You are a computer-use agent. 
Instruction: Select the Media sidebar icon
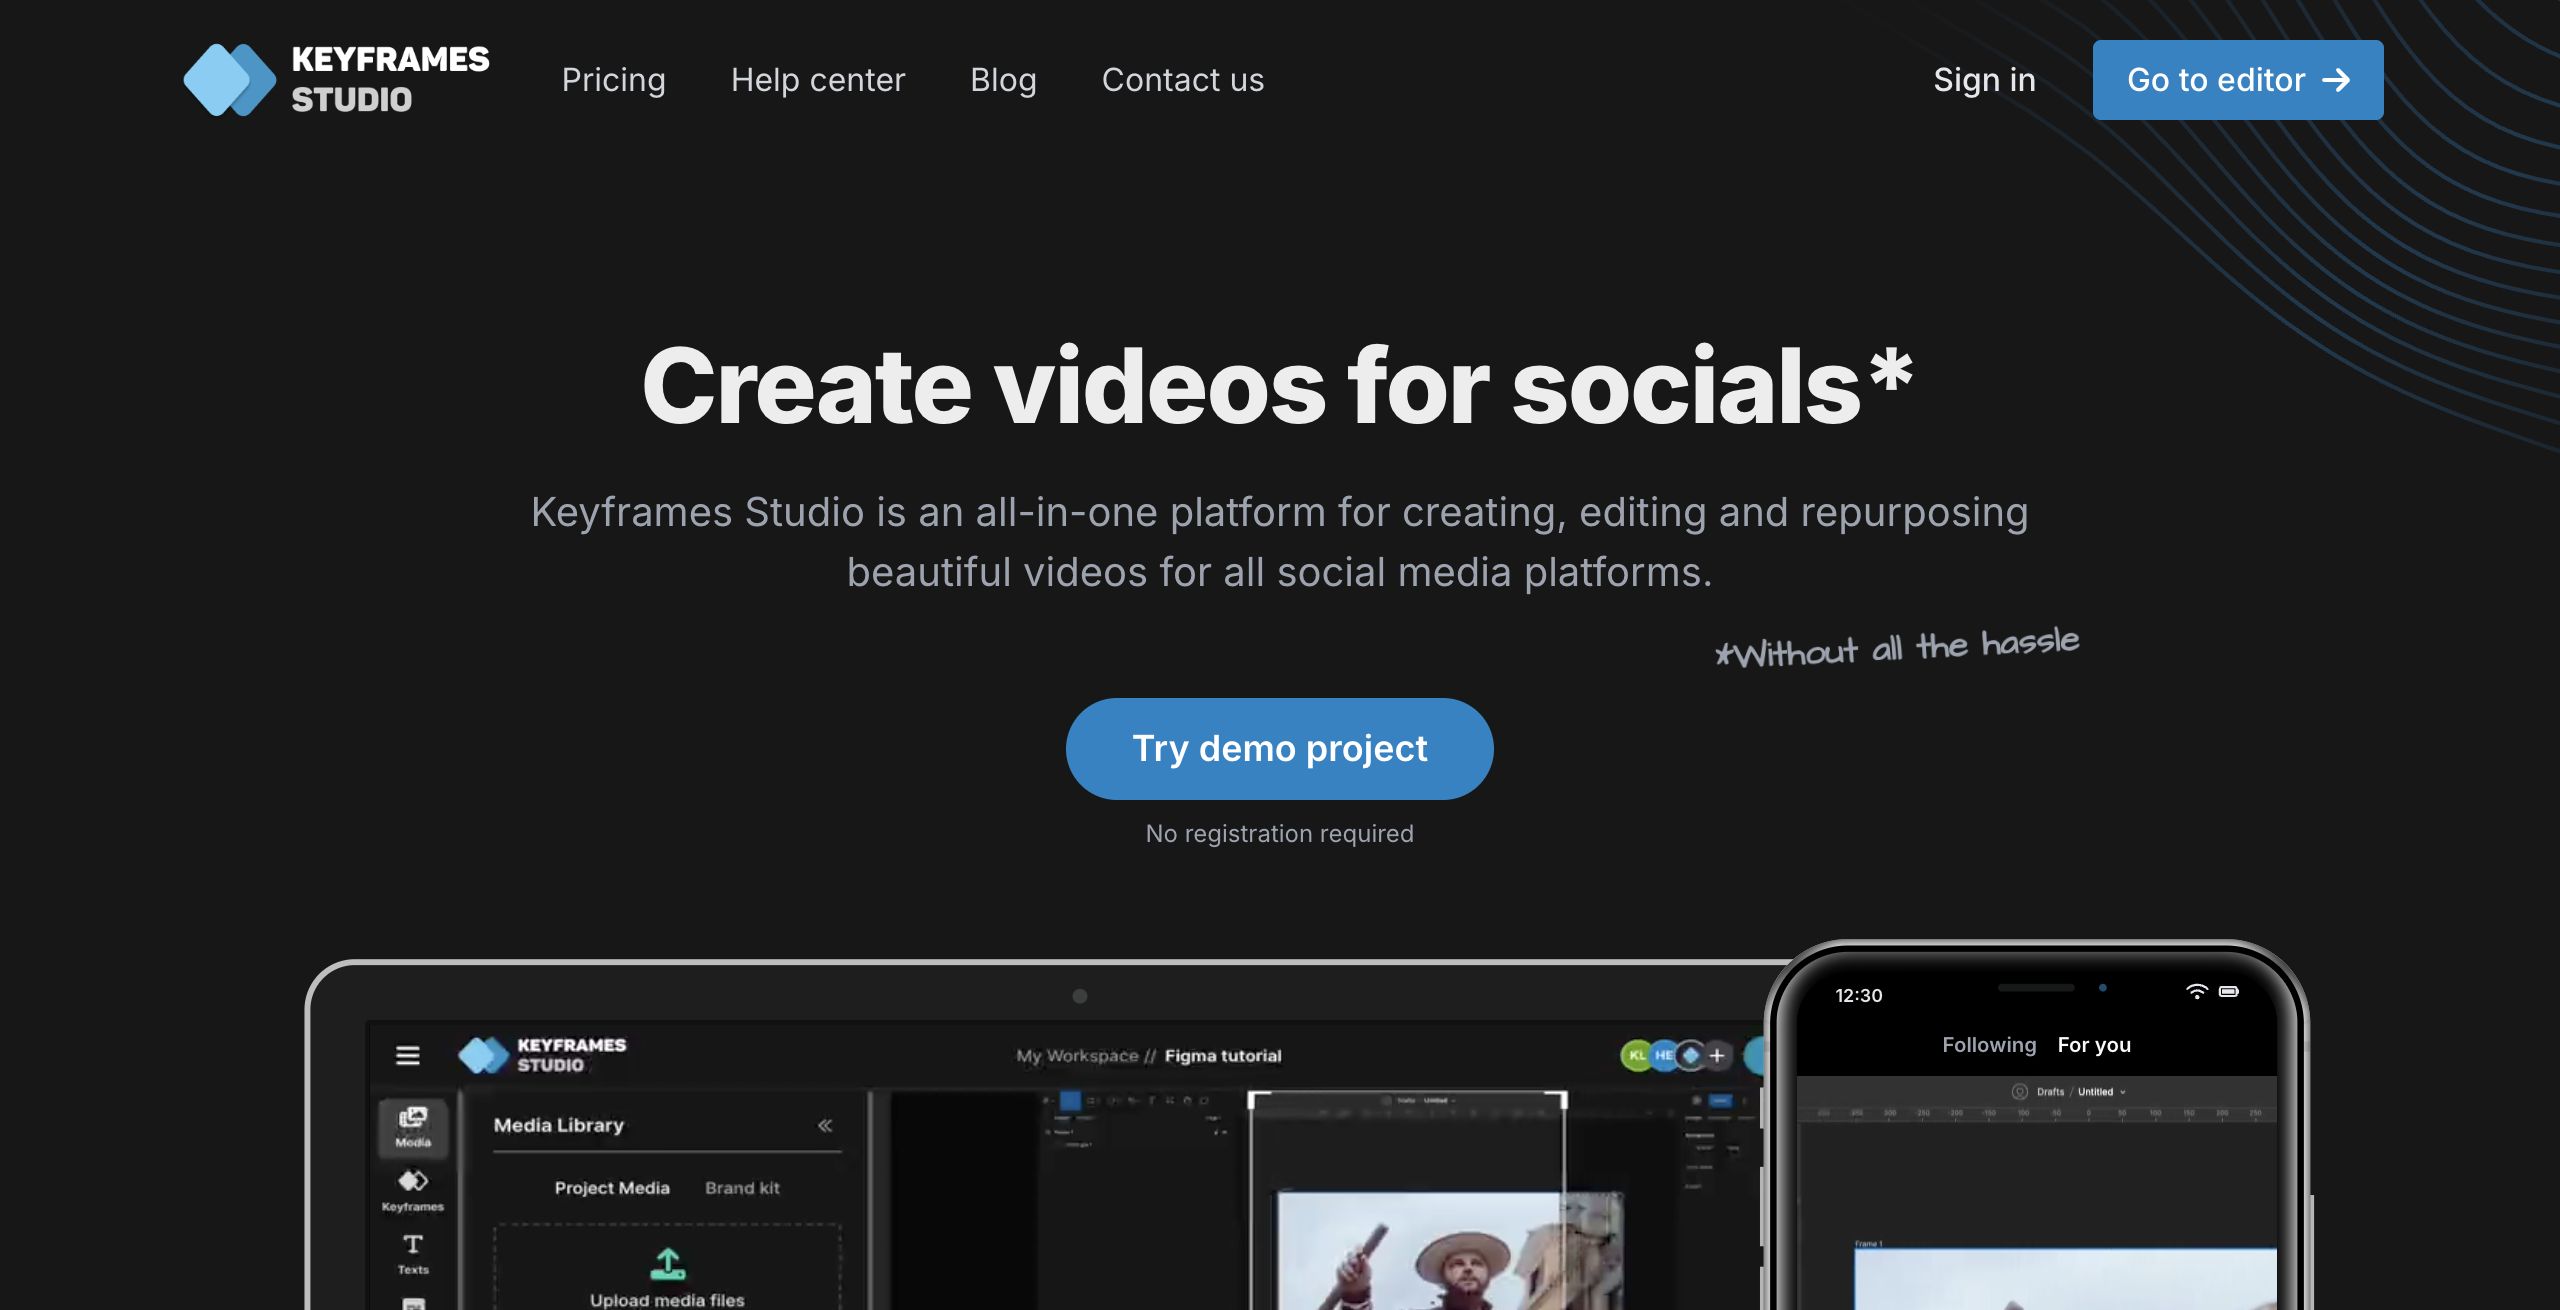413,1126
